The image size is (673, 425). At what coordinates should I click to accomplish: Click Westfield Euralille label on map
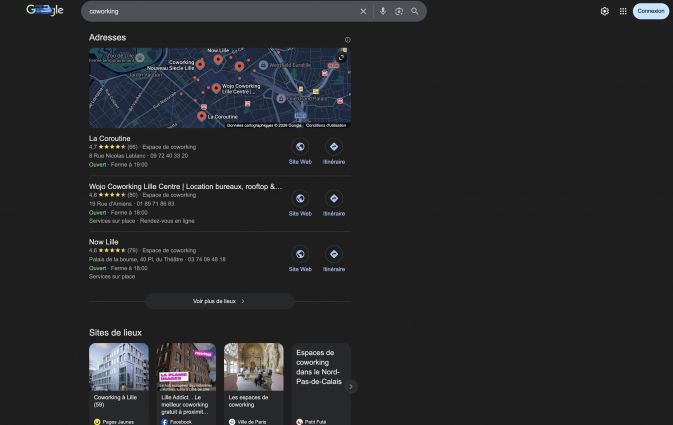(290, 65)
